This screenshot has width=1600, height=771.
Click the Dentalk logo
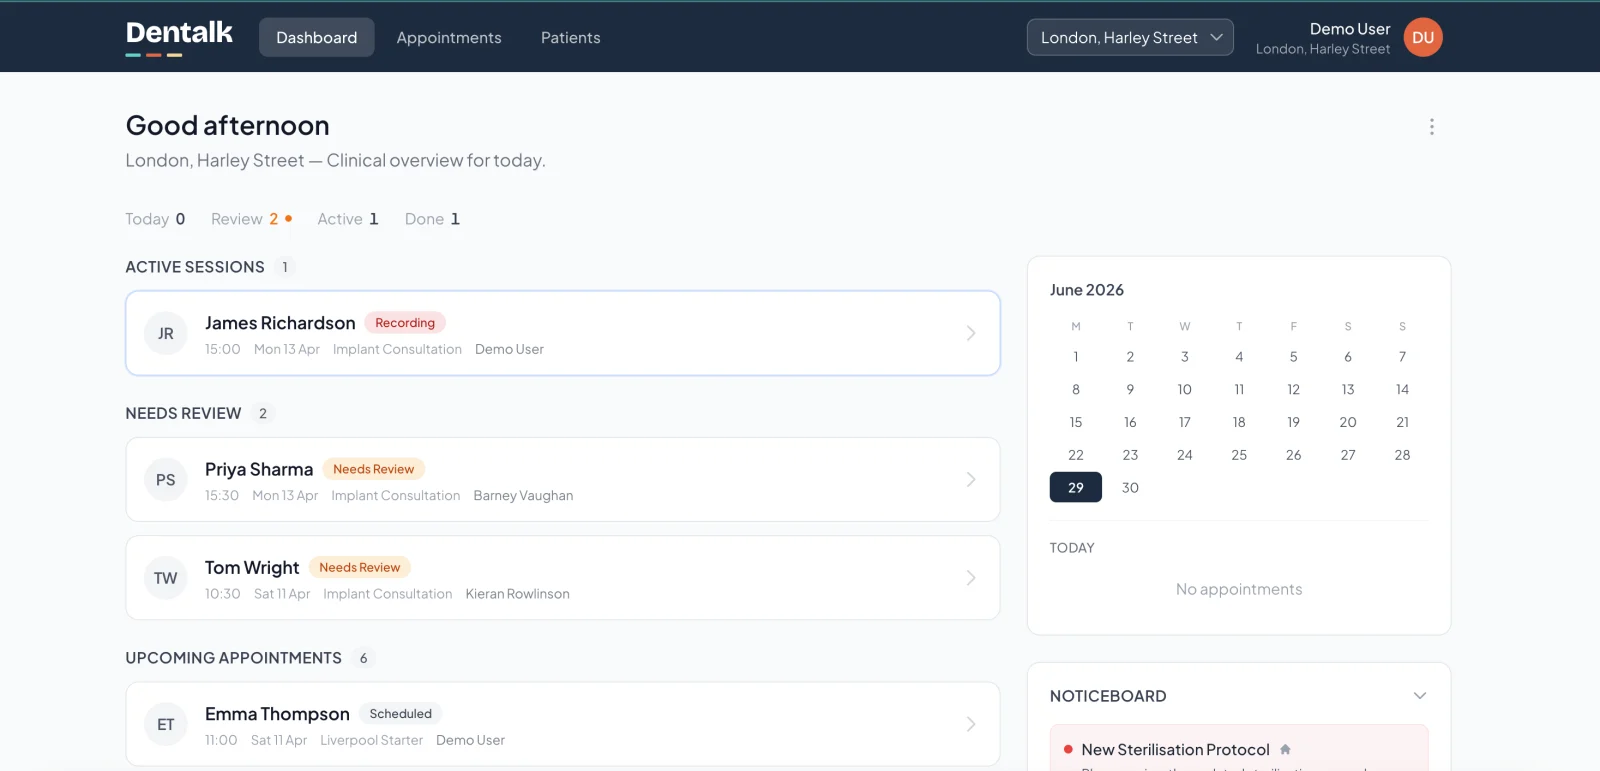pyautogui.click(x=179, y=36)
